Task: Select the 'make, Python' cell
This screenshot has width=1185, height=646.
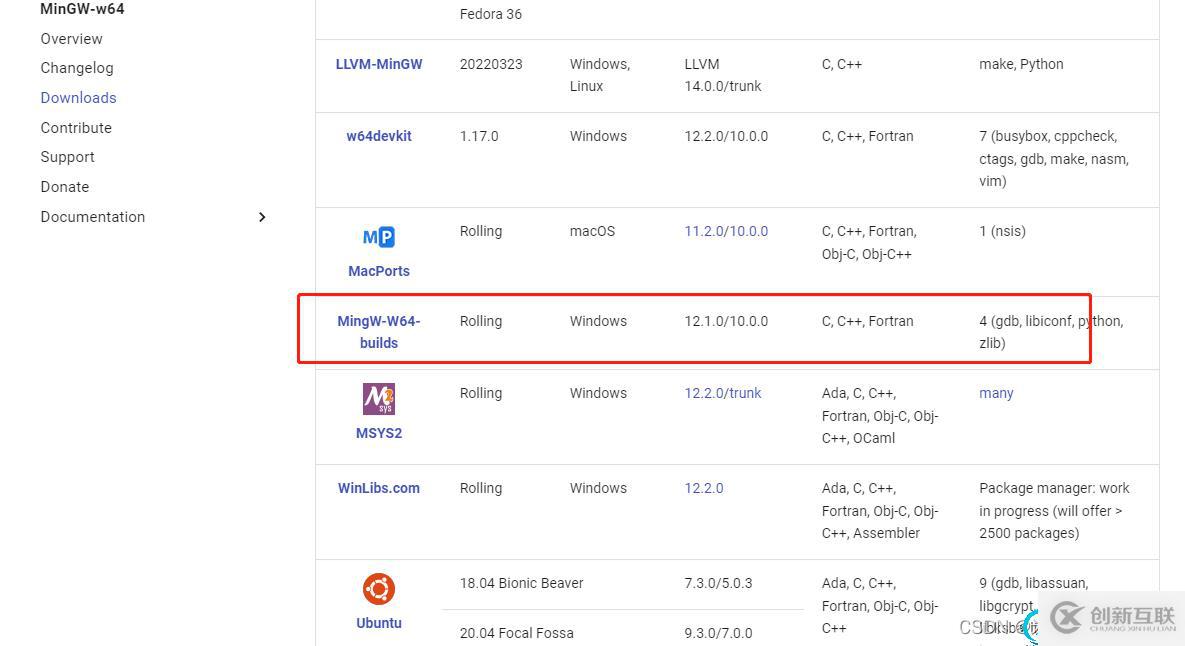Action: point(1021,64)
